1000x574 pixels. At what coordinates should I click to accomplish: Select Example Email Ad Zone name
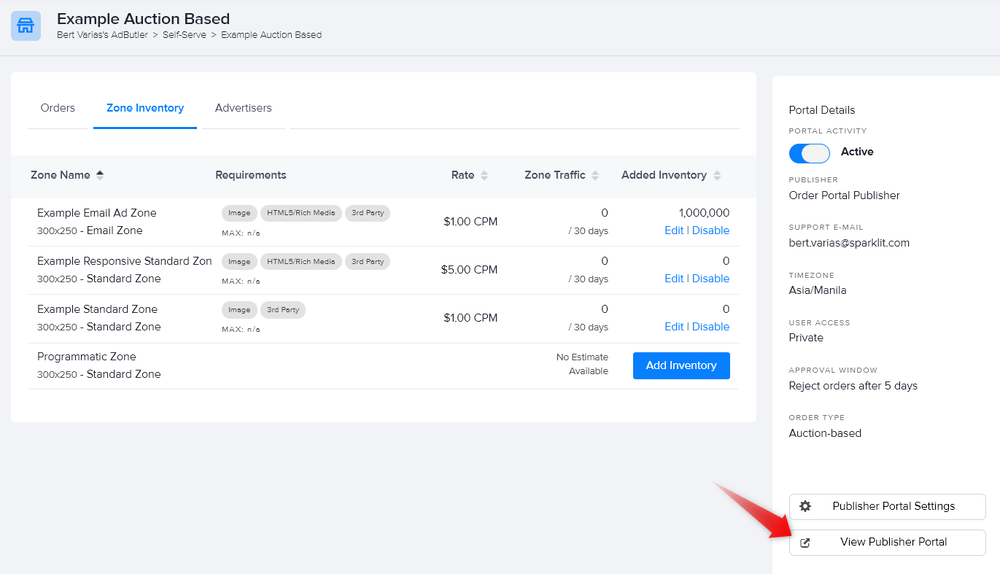[x=96, y=213]
